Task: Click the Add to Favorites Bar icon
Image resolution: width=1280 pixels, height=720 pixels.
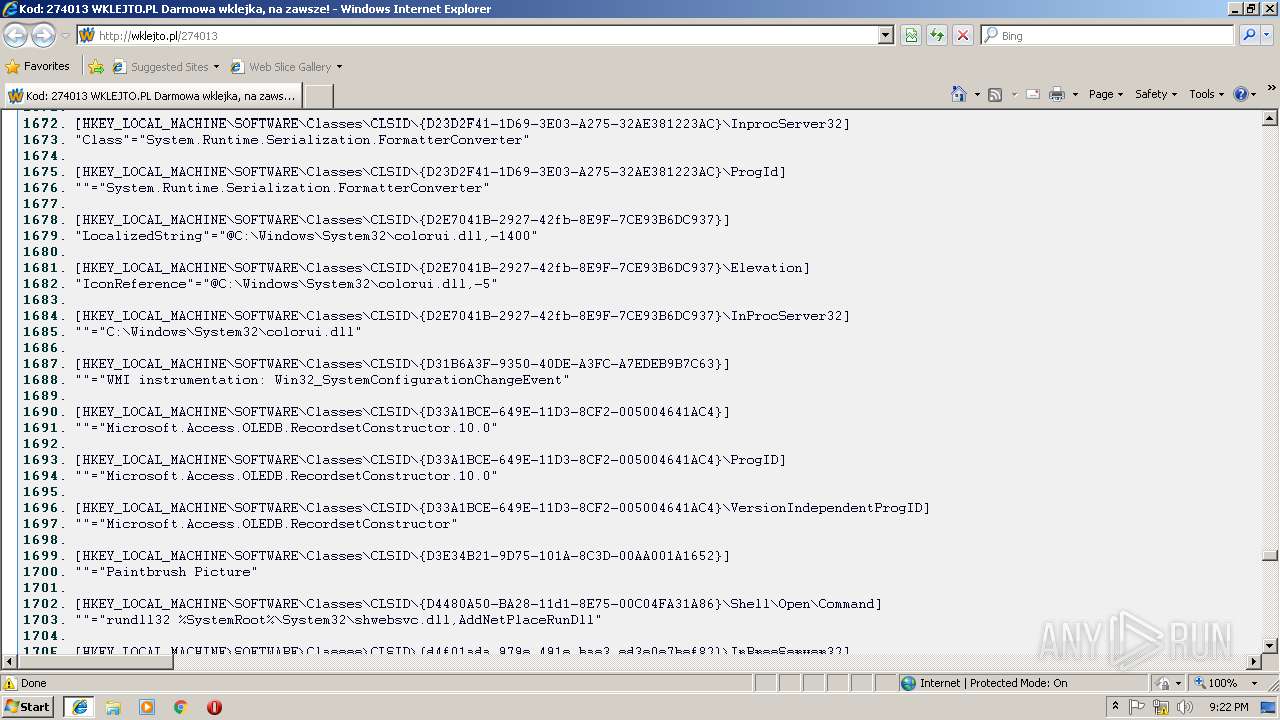Action: pos(96,67)
